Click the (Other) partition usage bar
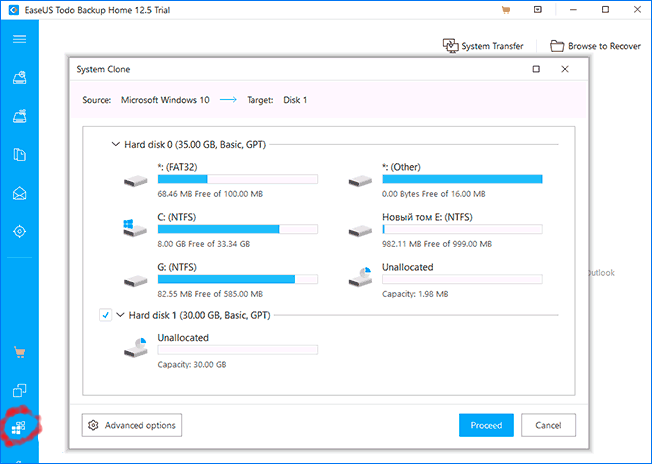Screen dimensions: 652x464 [462, 179]
